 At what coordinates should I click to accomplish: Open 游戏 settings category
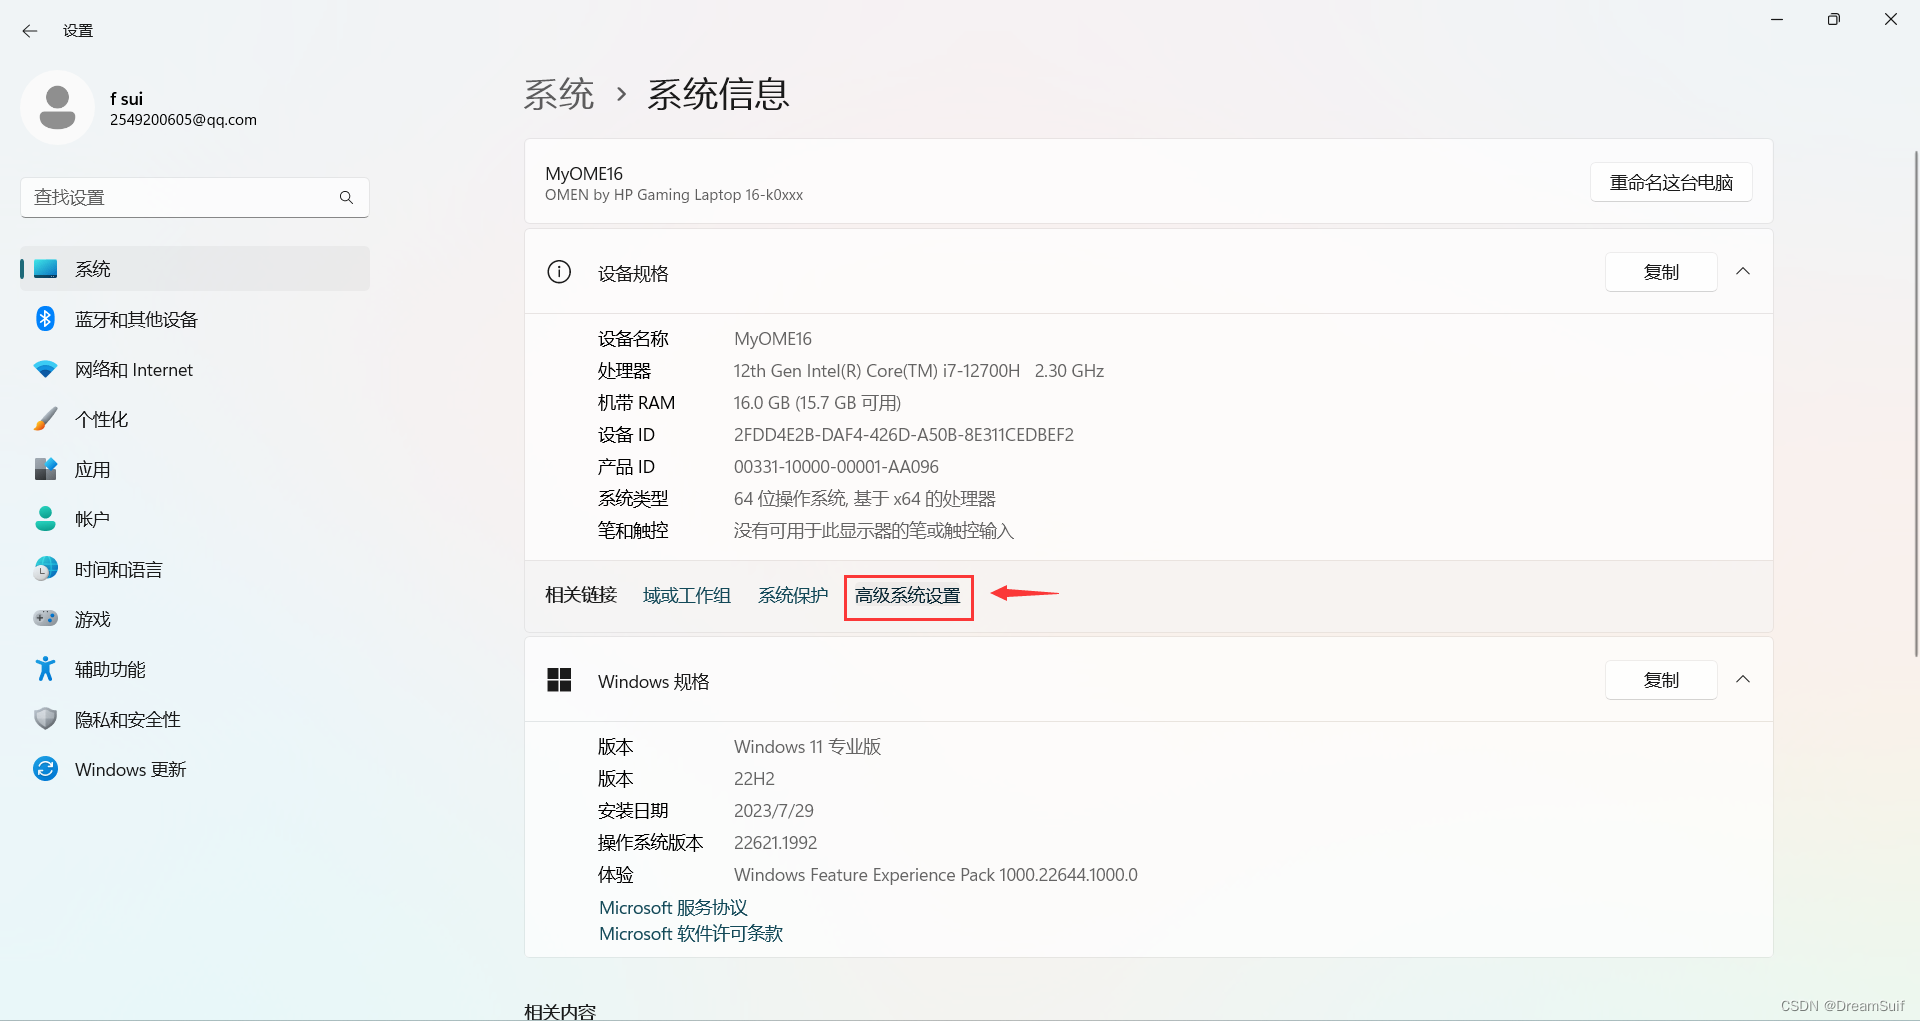(x=195, y=619)
